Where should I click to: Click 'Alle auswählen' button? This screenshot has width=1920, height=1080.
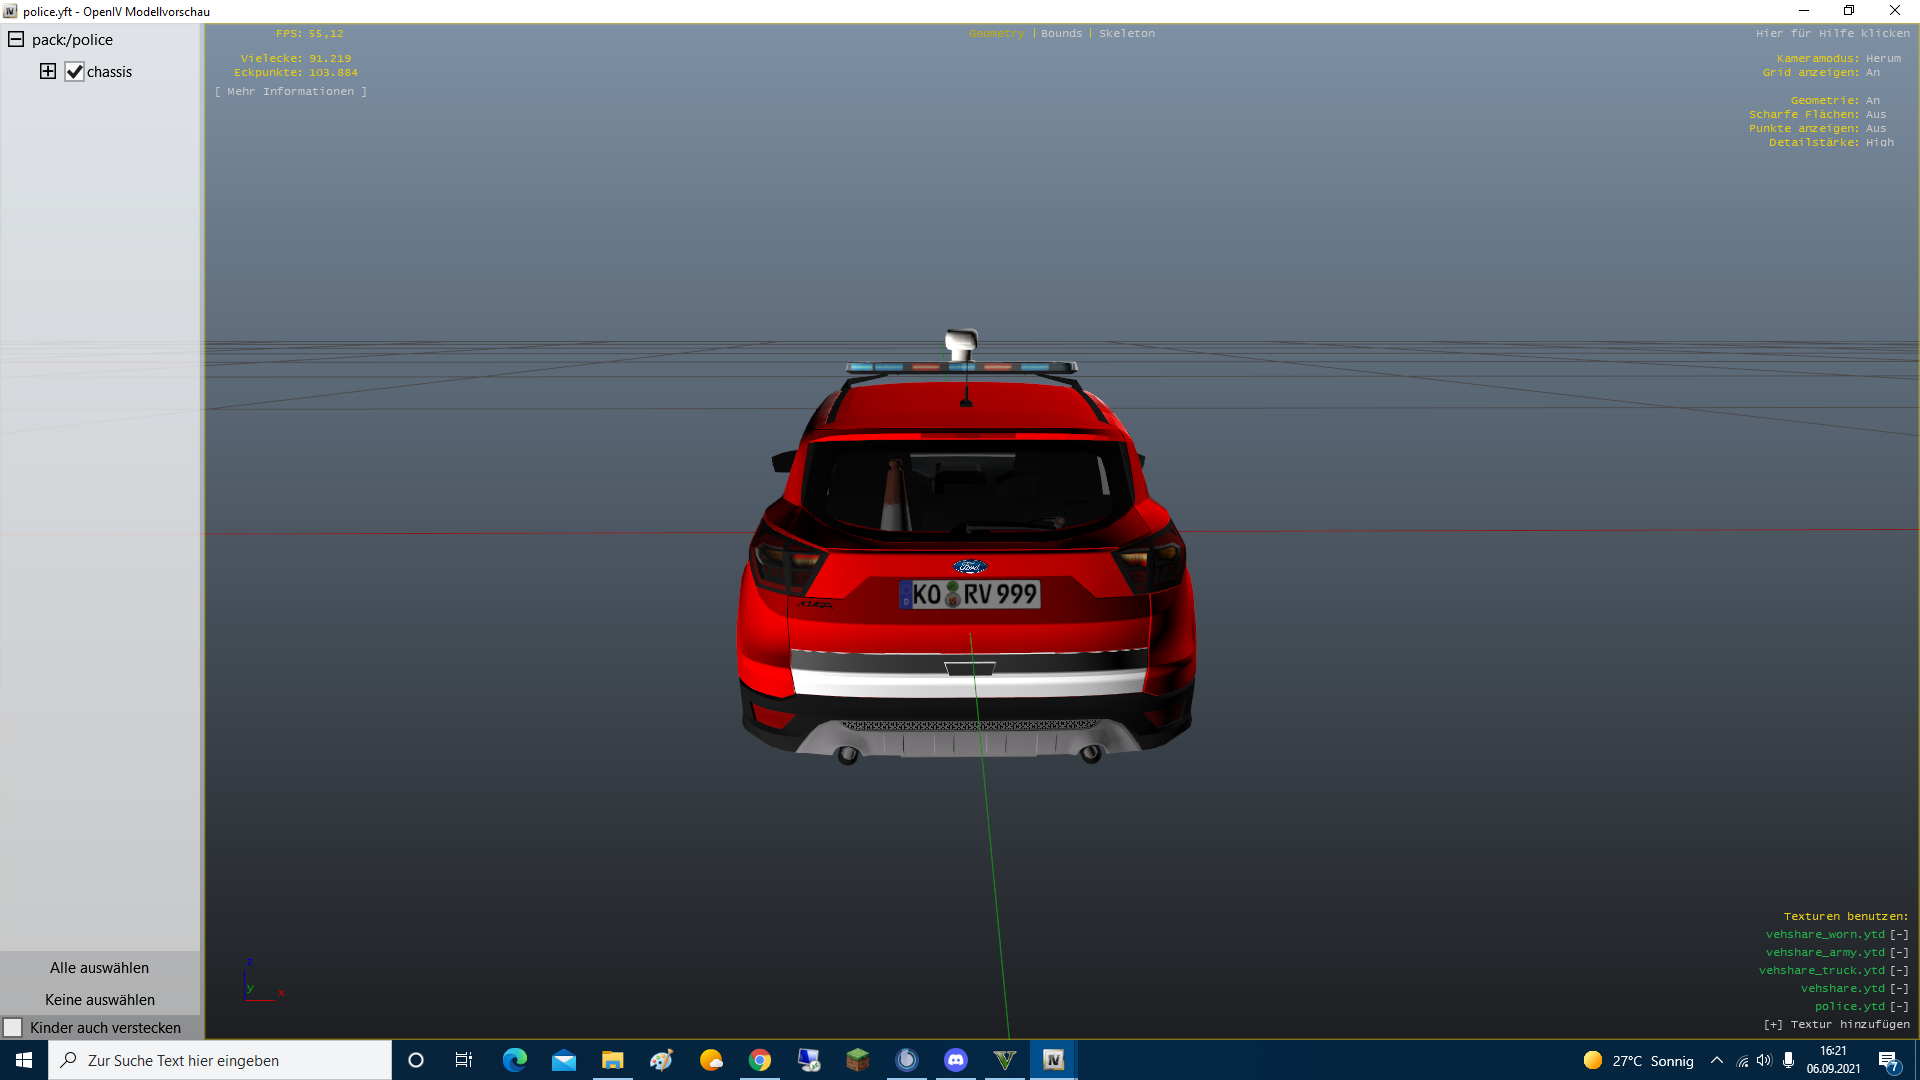(x=99, y=968)
